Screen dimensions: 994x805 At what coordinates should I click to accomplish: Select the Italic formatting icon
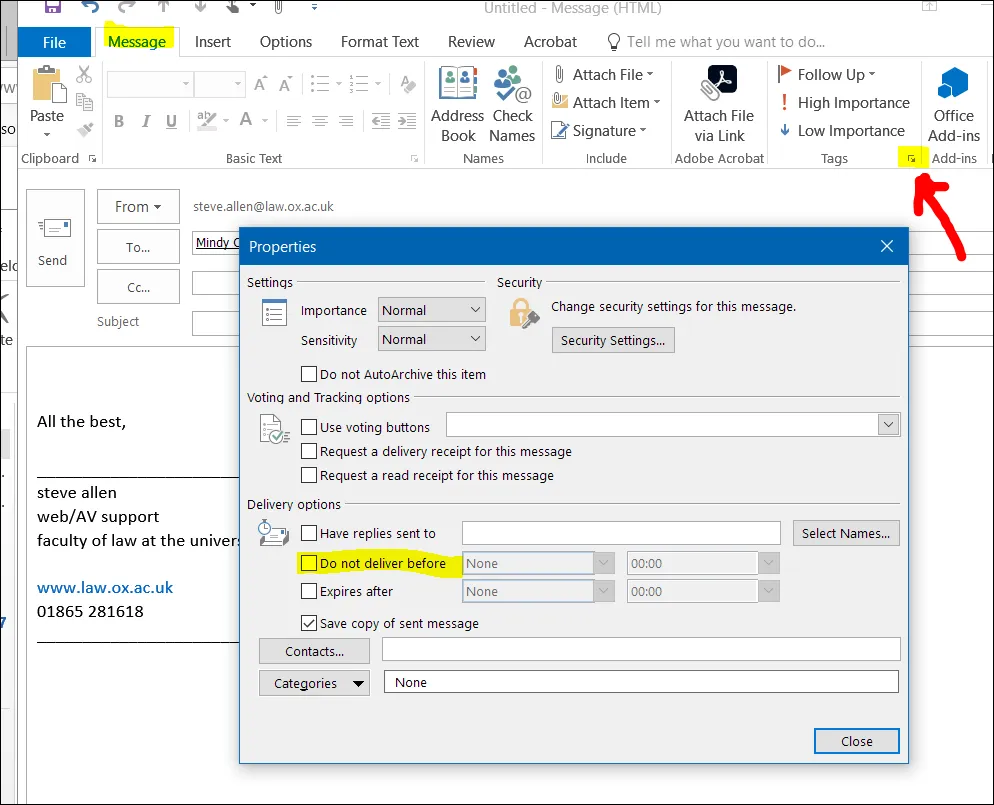point(145,120)
